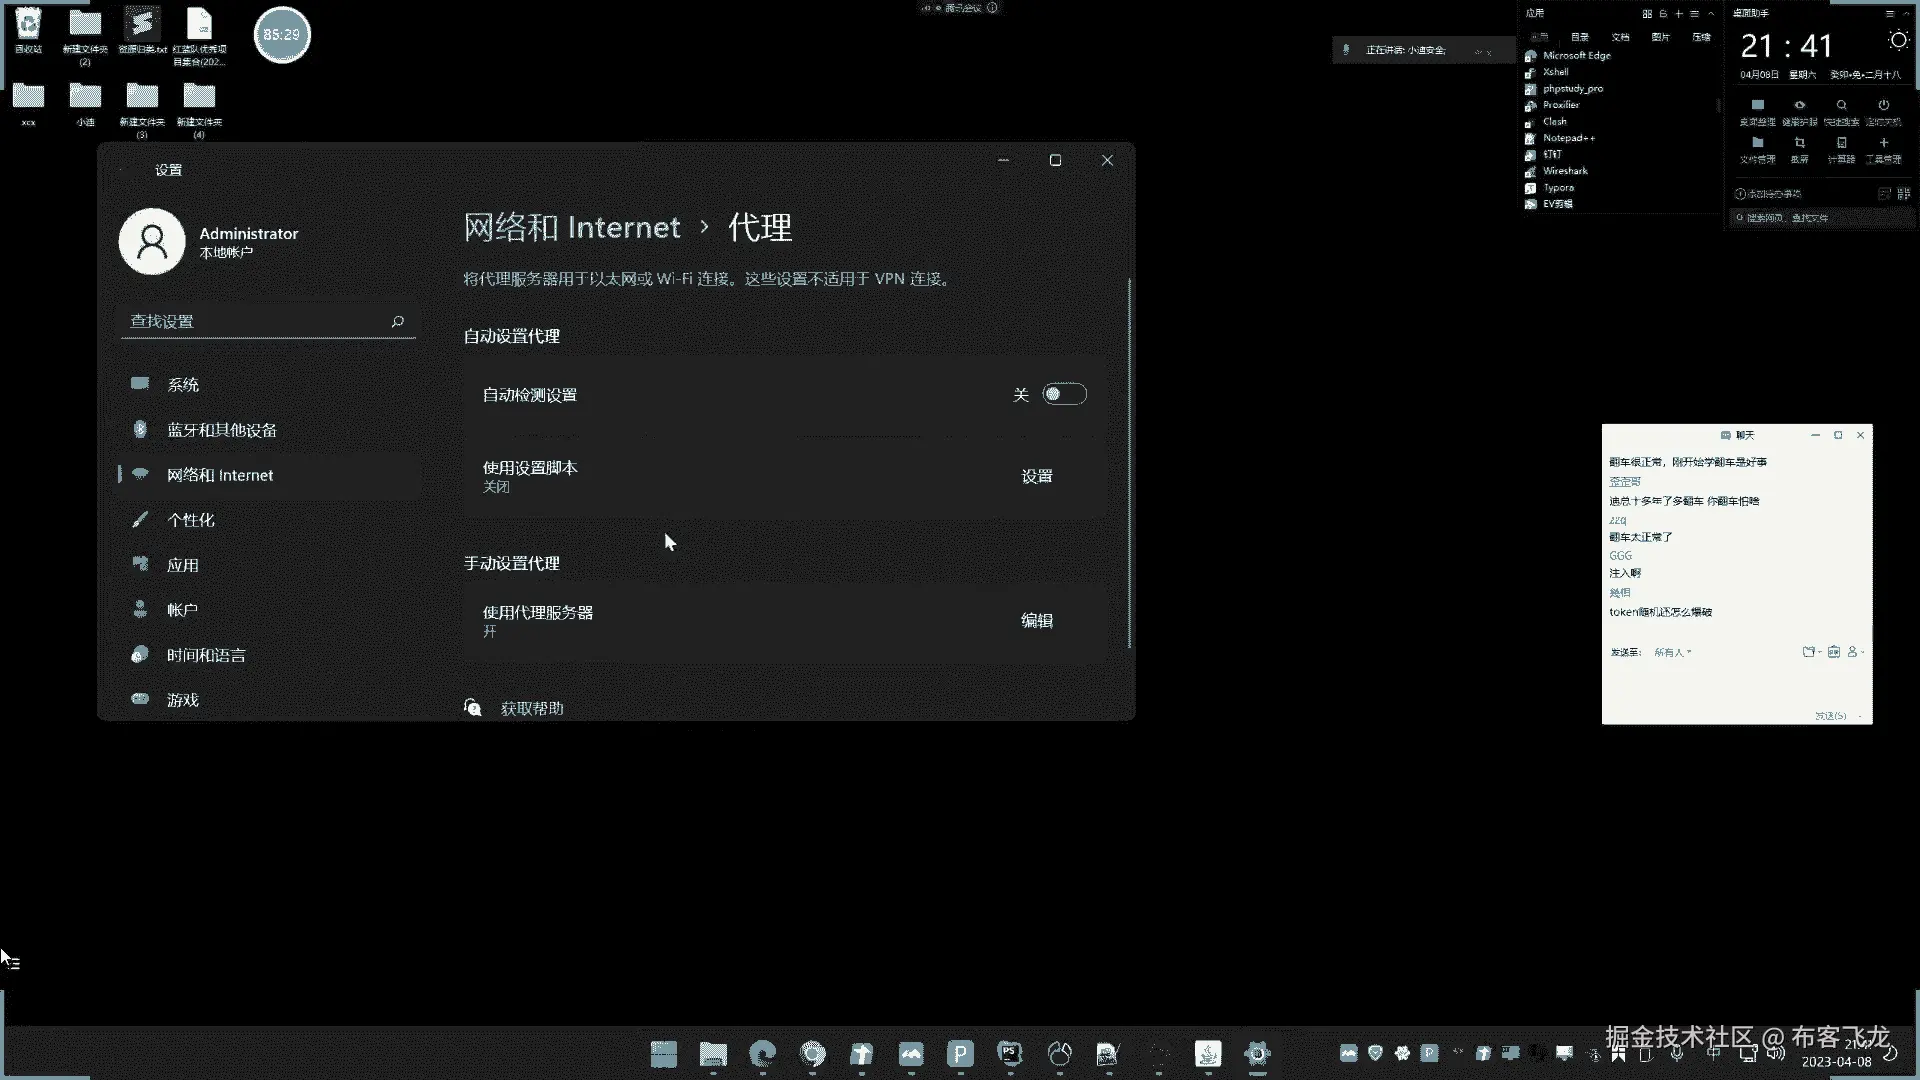Open the 应用 apps settings category

coord(182,565)
